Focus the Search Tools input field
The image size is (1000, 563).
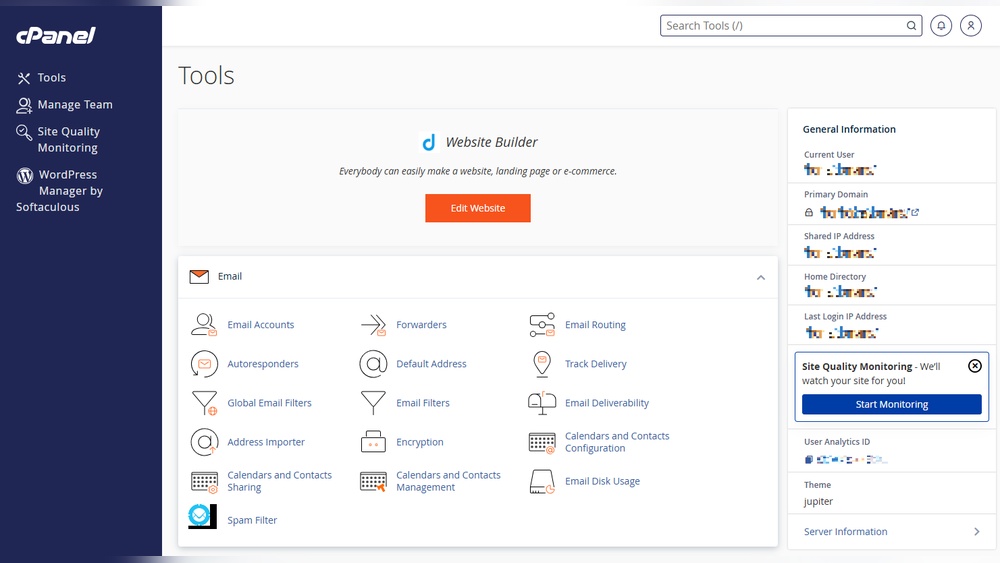click(x=791, y=26)
